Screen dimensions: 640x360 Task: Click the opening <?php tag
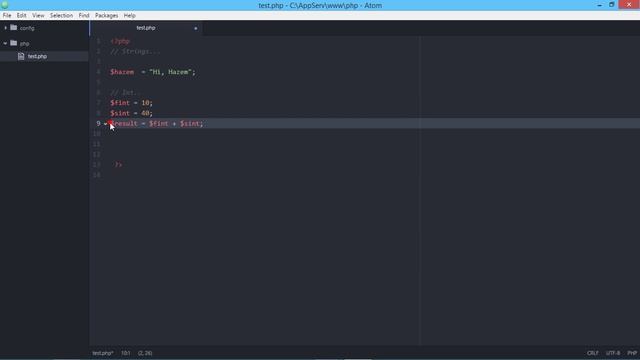(x=120, y=41)
